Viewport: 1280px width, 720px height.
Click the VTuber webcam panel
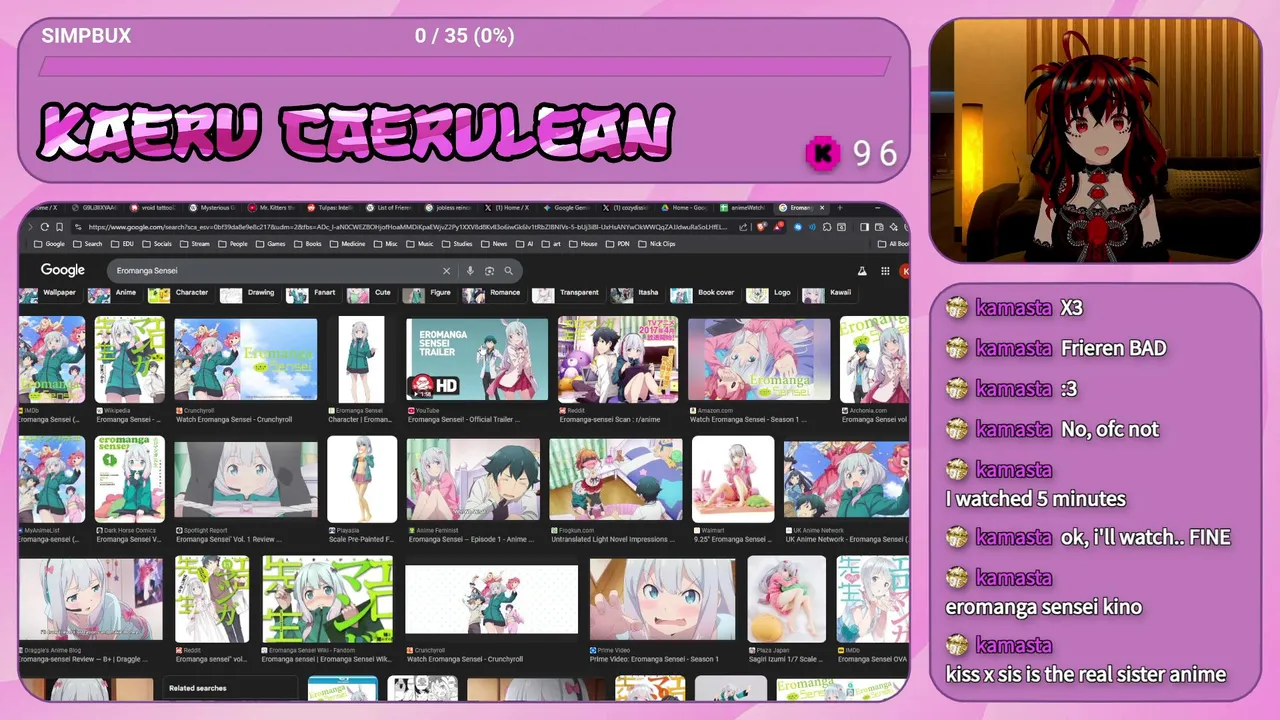[x=1095, y=140]
